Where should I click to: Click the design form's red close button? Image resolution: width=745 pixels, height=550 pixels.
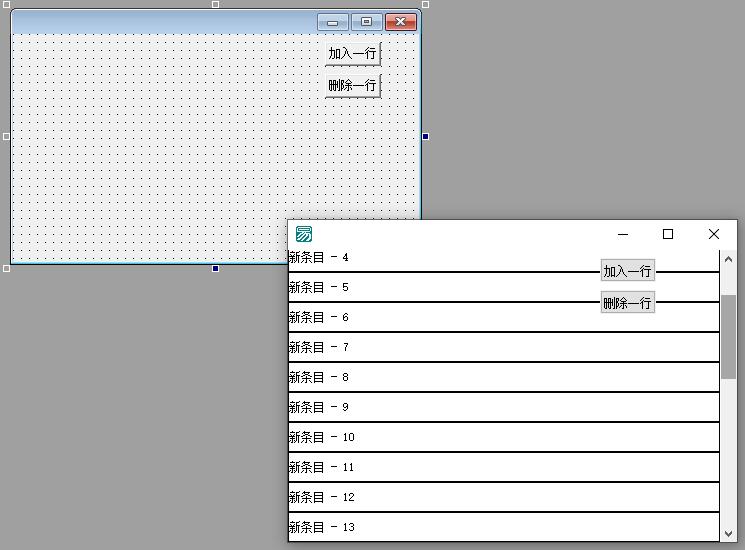(x=401, y=22)
